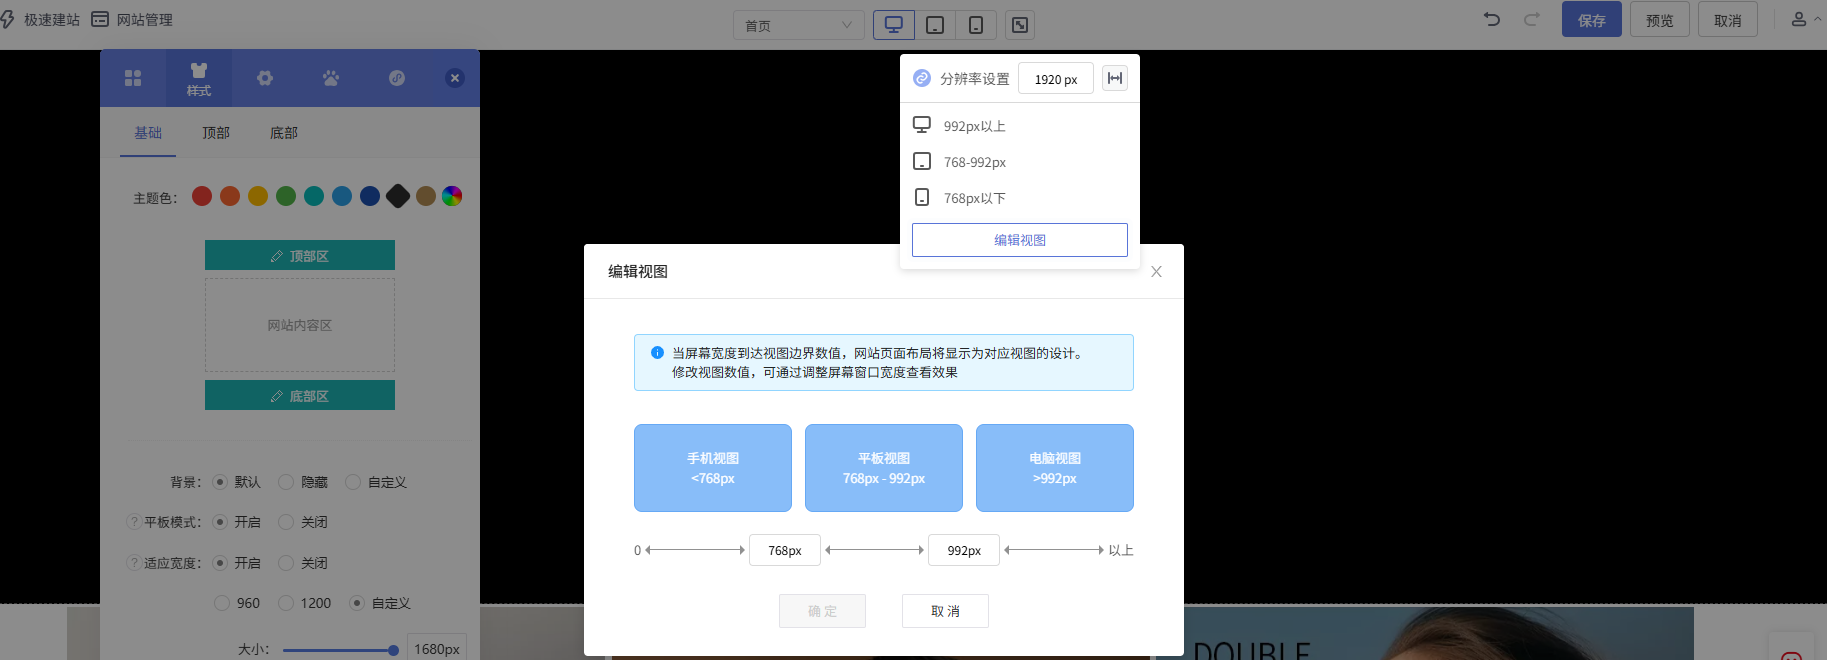Open the grid modules icon in side panel

[x=133, y=78]
